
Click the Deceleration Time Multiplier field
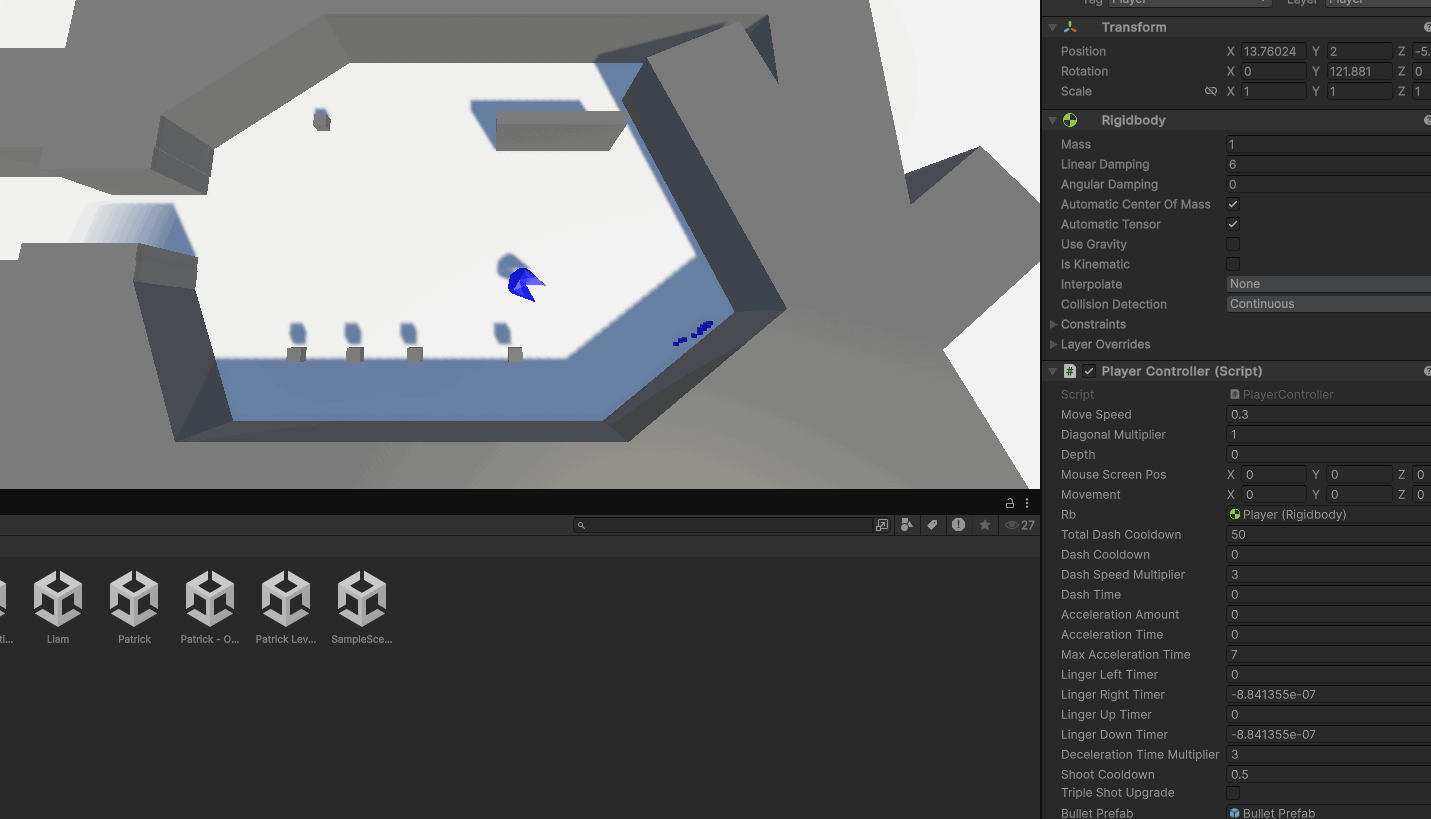point(1329,754)
